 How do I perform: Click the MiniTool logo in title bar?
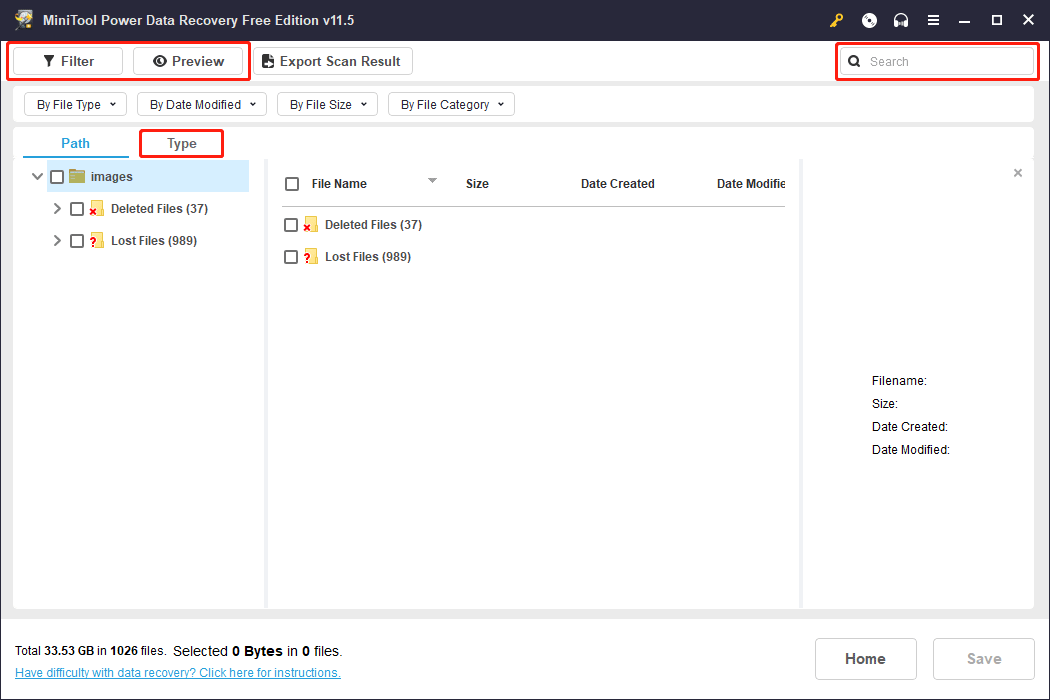[24, 19]
